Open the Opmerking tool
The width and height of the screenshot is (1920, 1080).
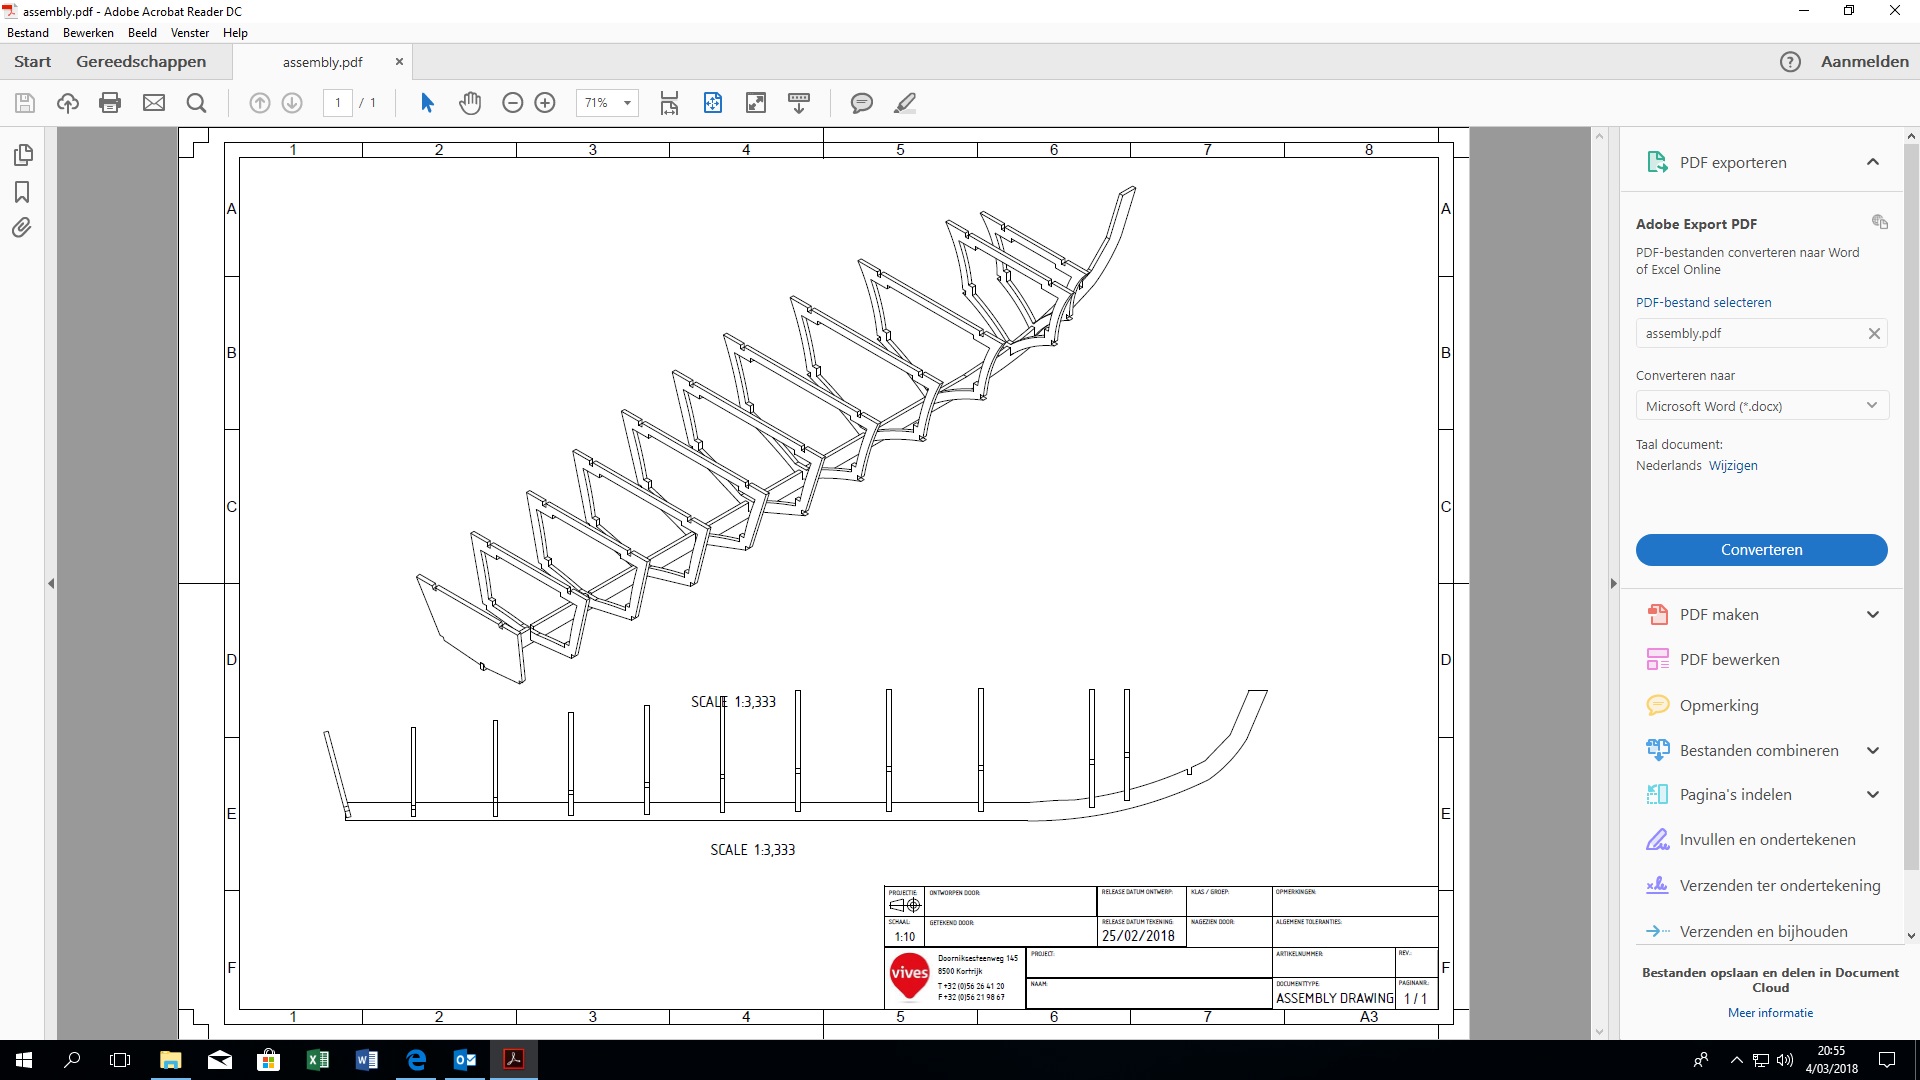coord(1718,706)
